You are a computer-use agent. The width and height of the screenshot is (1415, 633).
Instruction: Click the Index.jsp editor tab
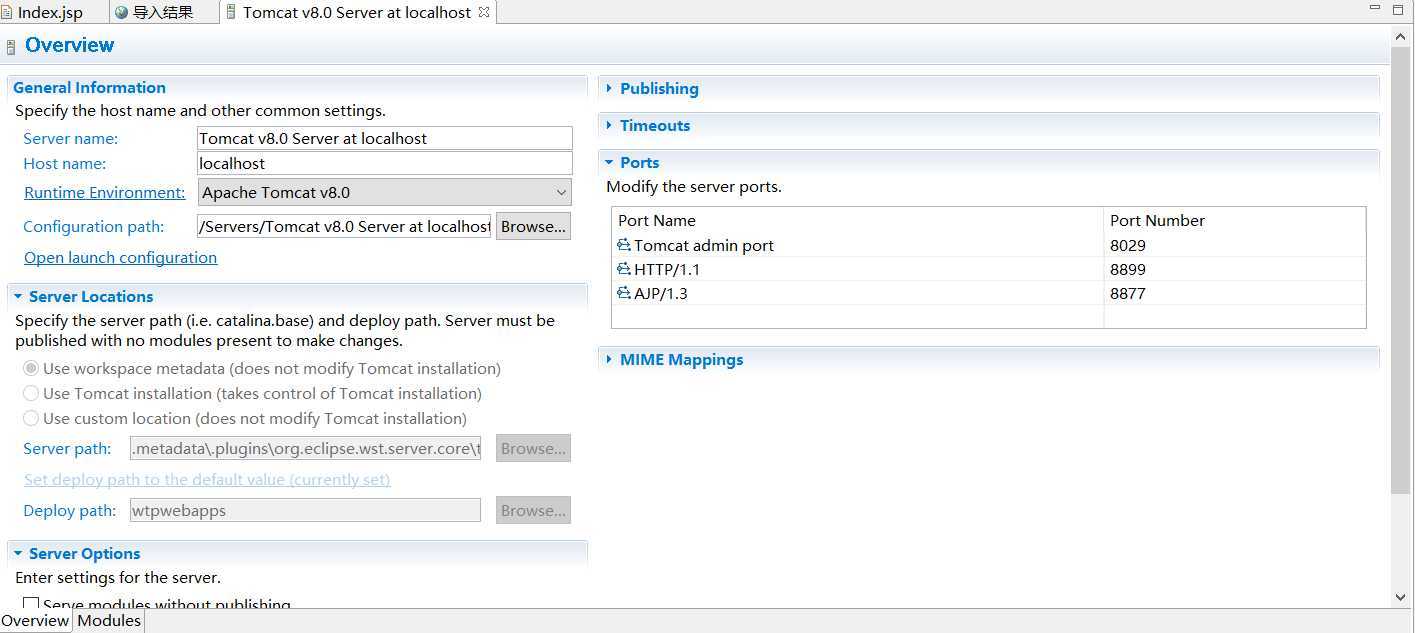pos(50,13)
